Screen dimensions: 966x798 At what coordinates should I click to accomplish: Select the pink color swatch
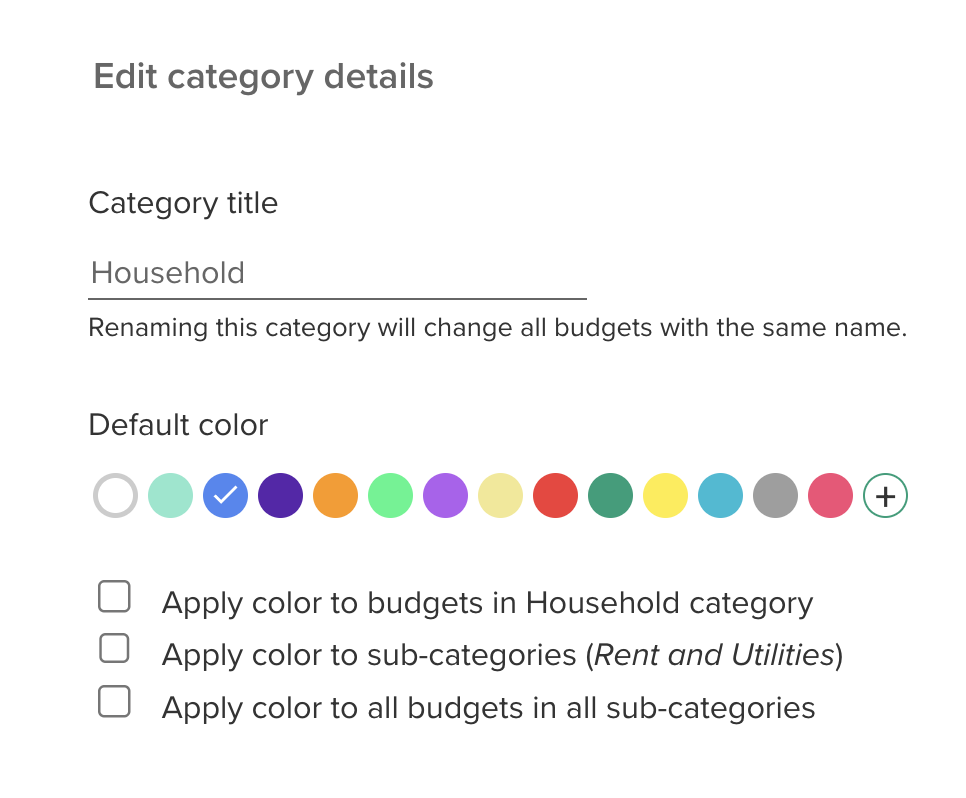(x=830, y=496)
